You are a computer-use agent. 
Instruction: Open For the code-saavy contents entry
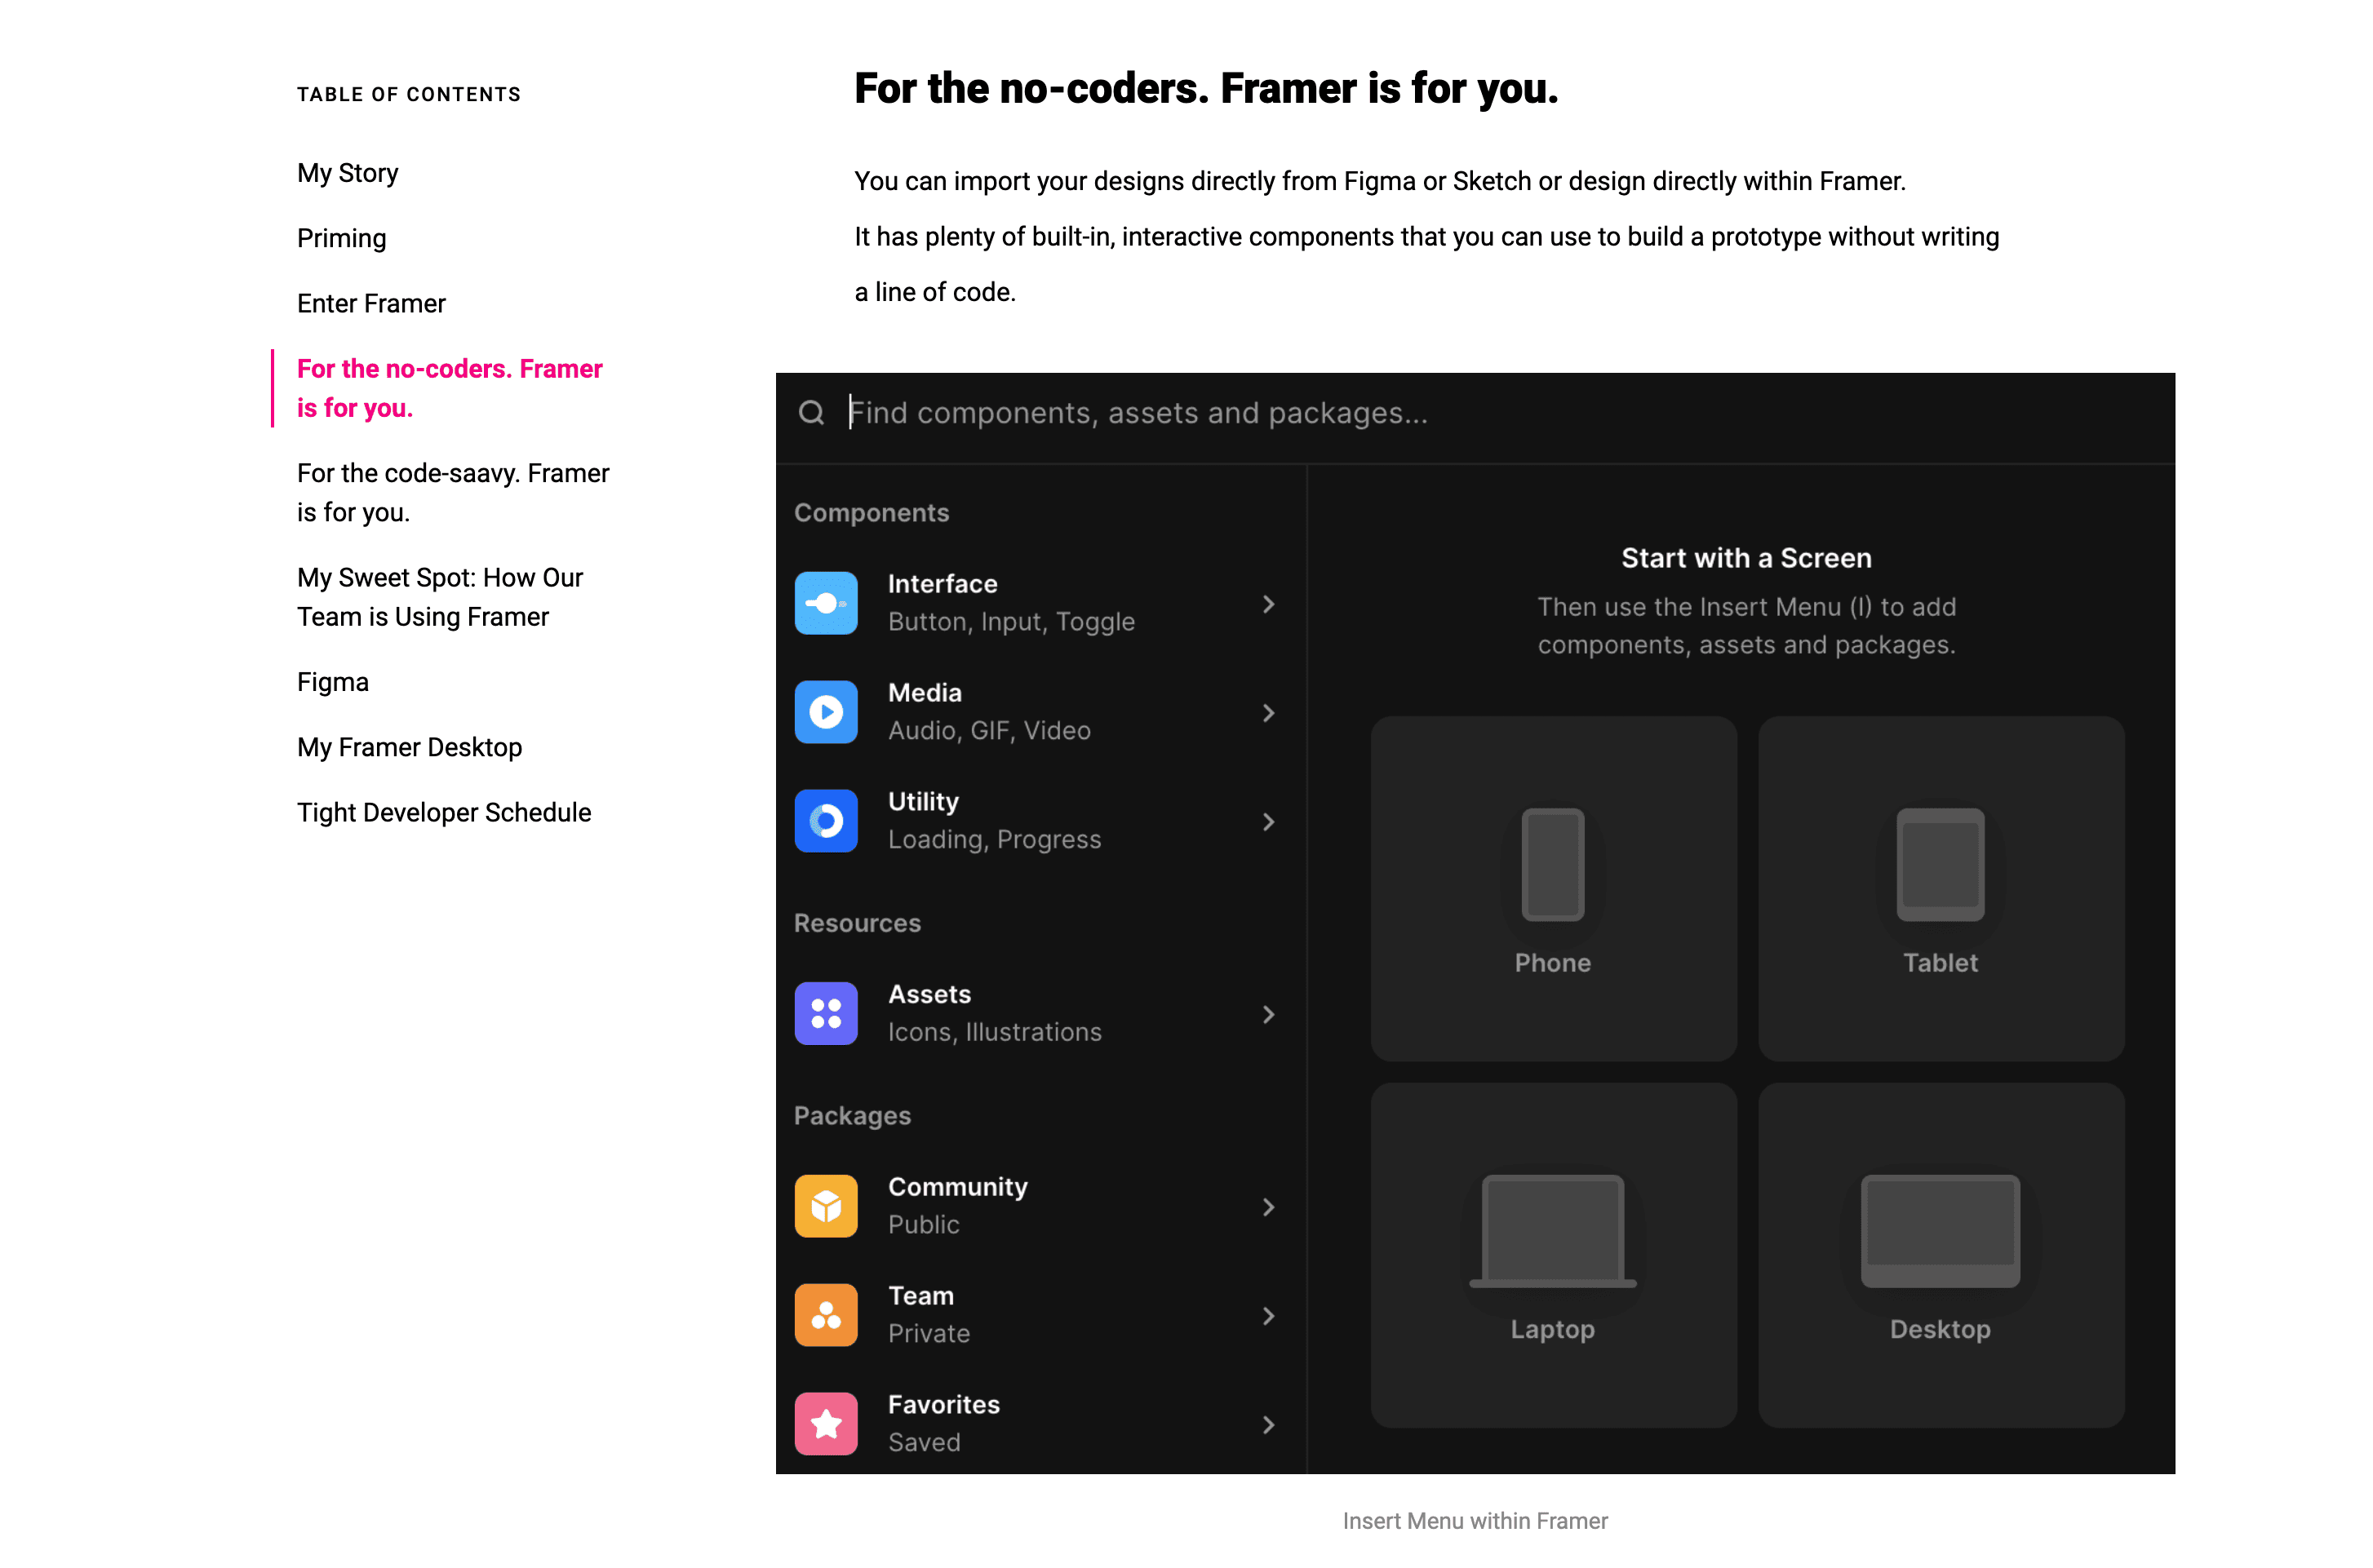[452, 492]
